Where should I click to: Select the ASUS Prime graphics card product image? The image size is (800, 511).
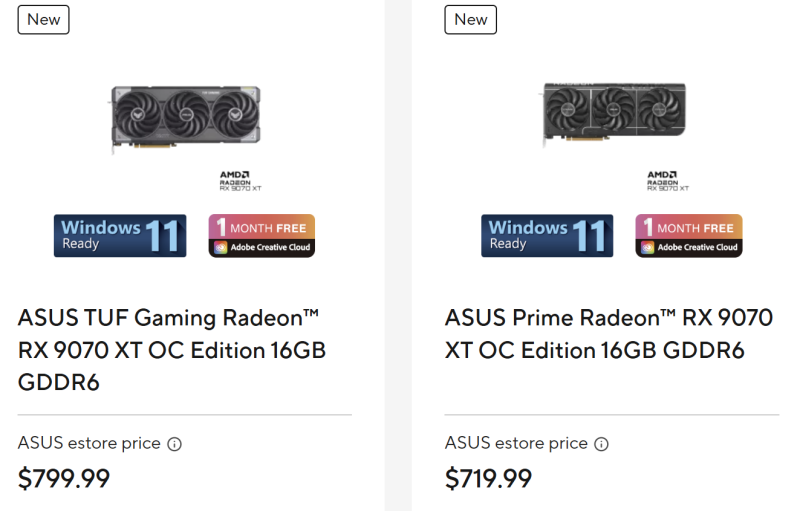click(615, 111)
